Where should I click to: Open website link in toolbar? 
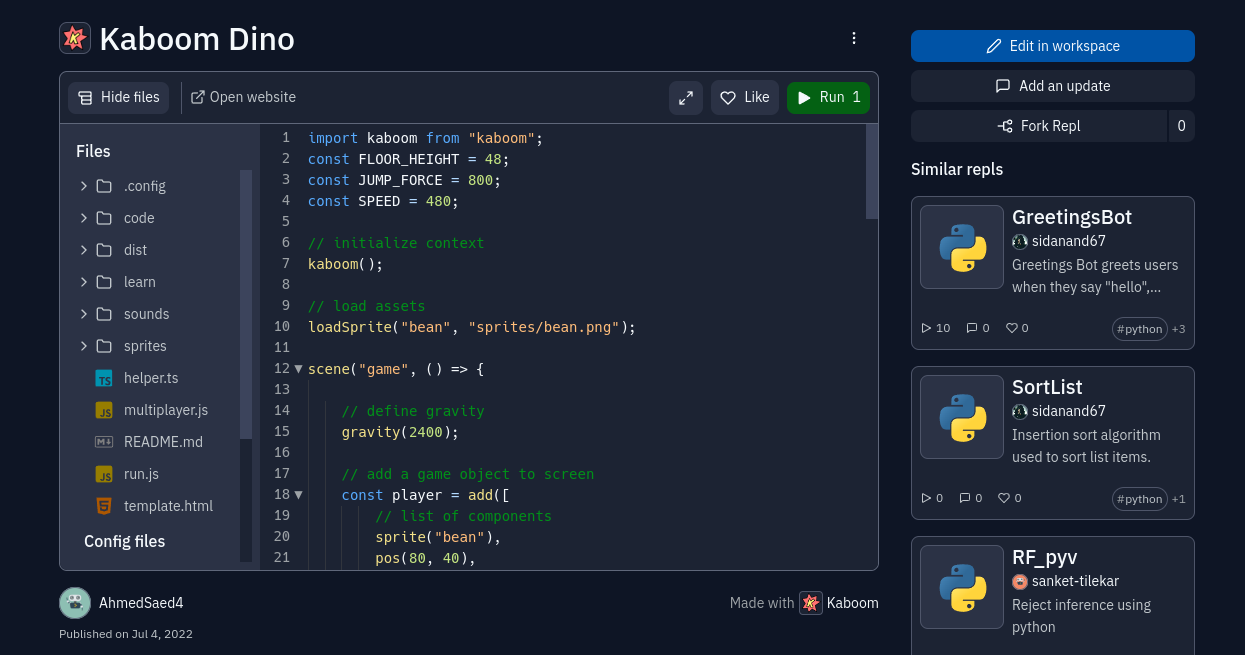pyautogui.click(x=244, y=98)
